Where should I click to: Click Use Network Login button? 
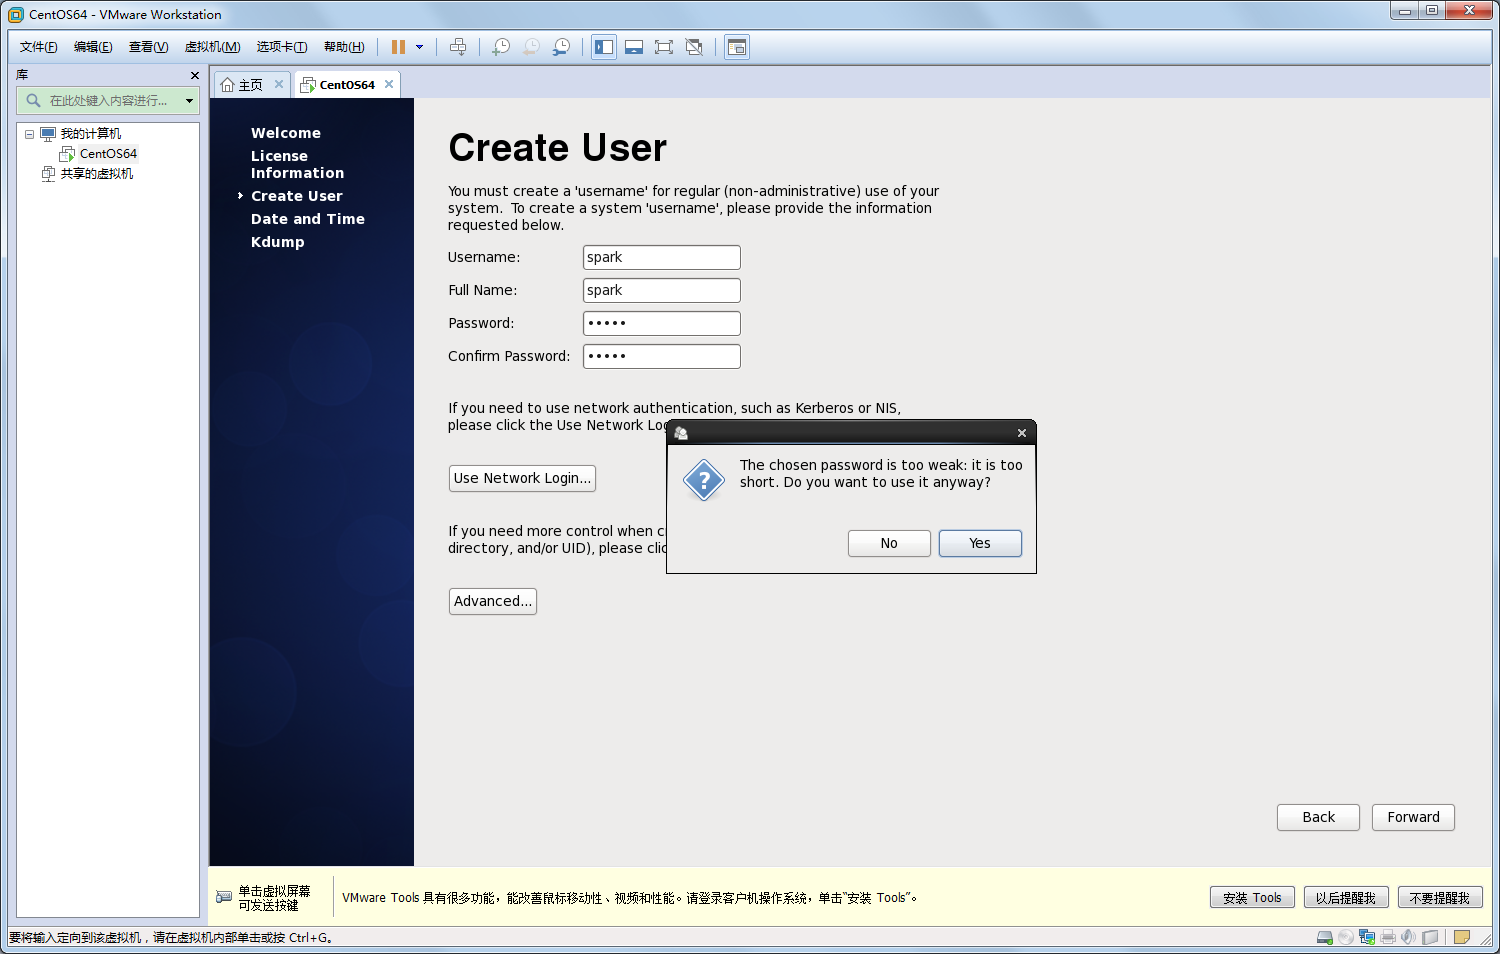pos(522,478)
